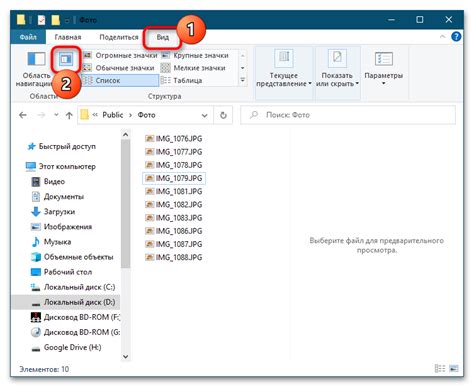Toggle the preview pane button

coord(65,60)
